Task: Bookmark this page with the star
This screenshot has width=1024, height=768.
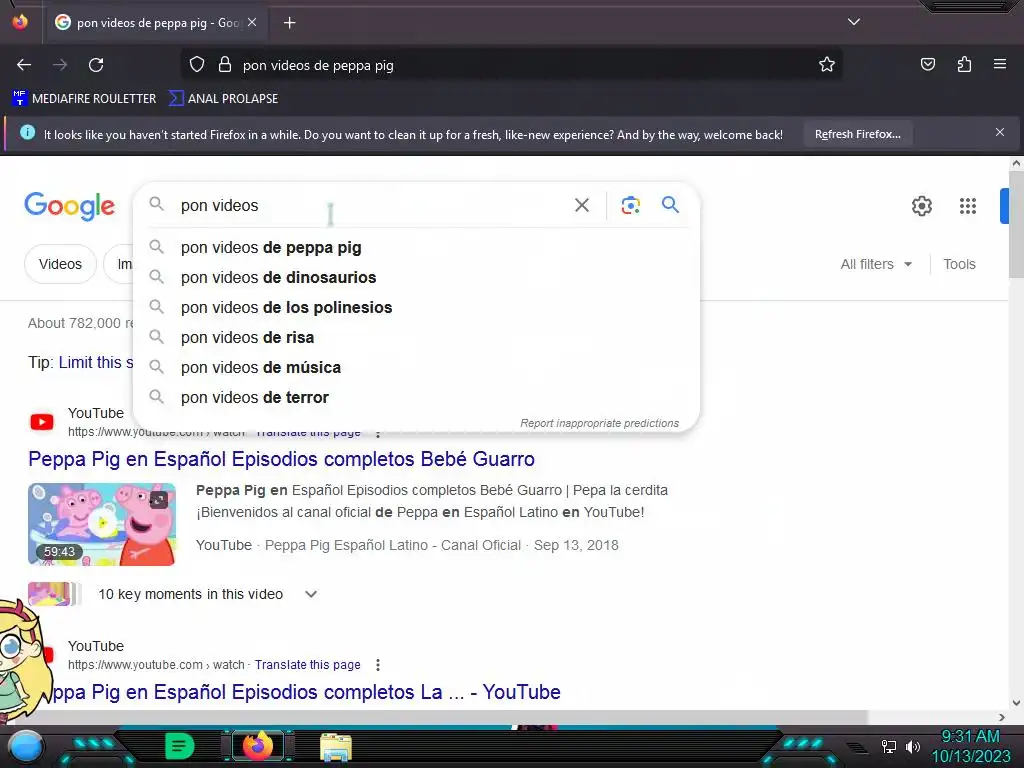Action: (827, 65)
